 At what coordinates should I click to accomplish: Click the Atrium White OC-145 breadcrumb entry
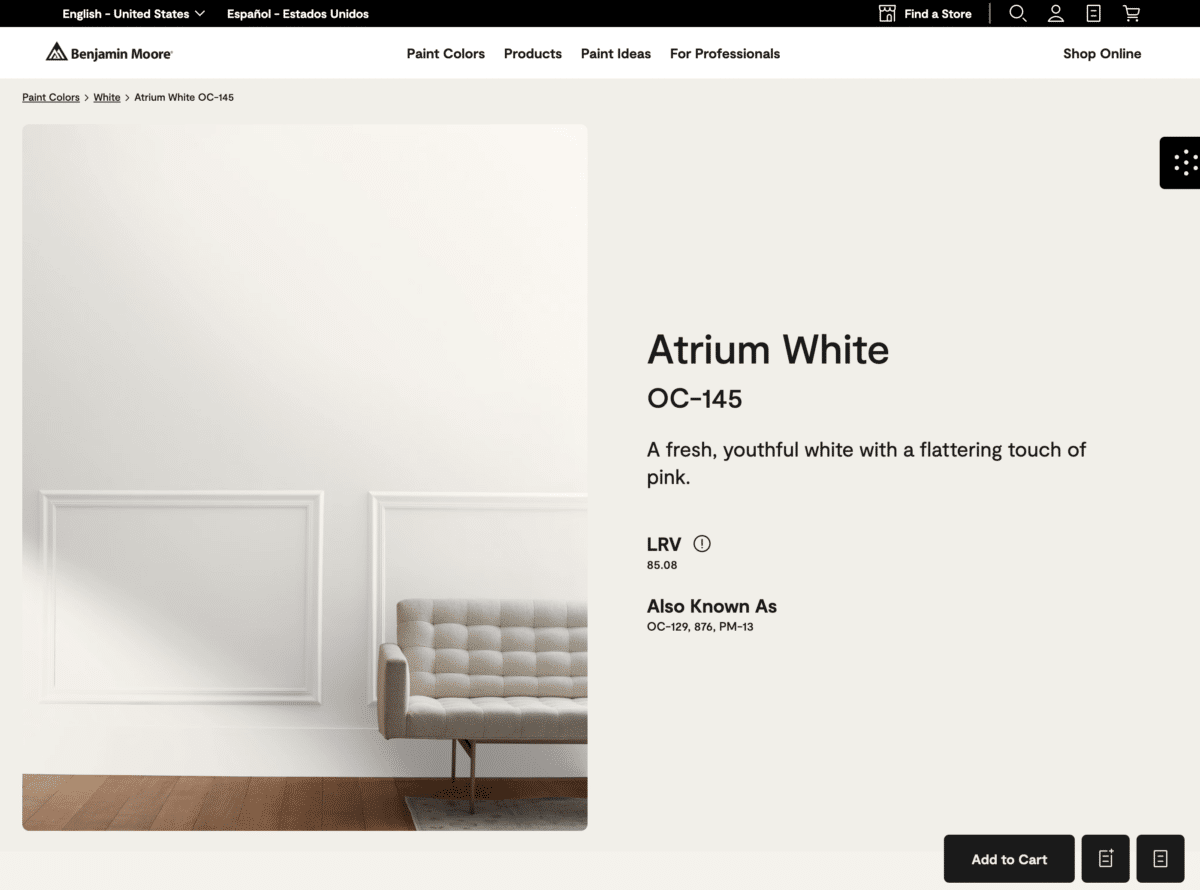pyautogui.click(x=184, y=97)
